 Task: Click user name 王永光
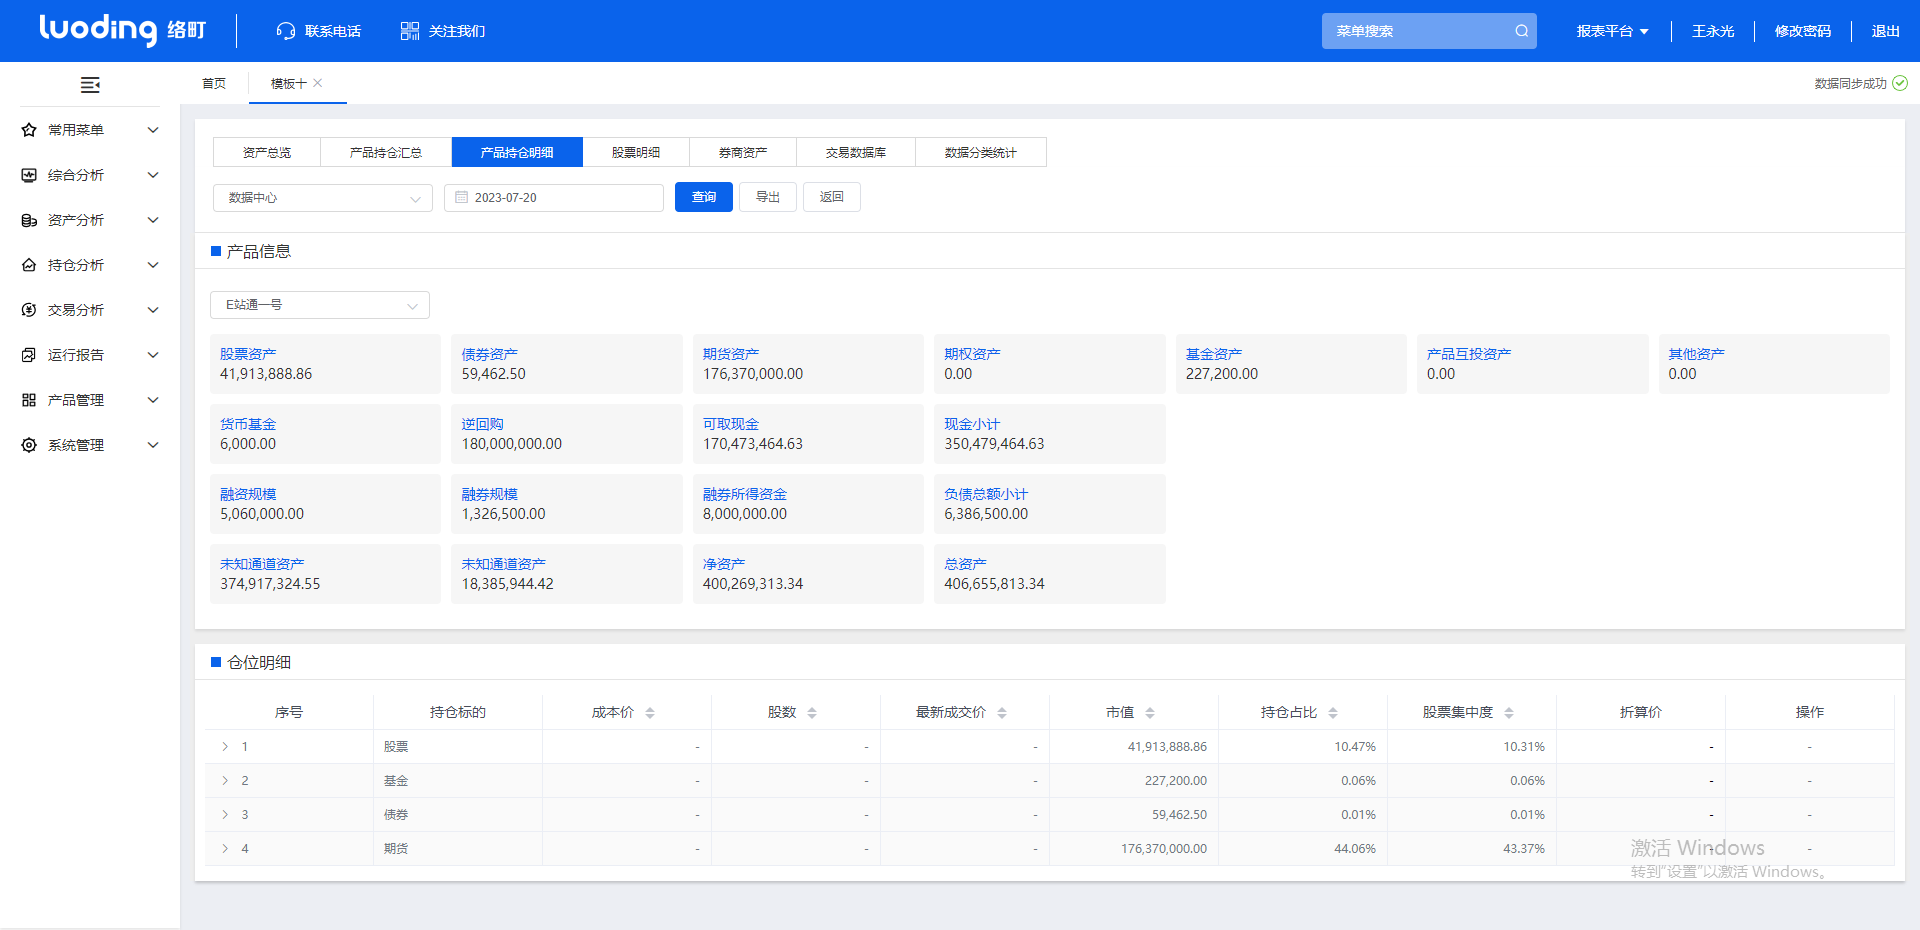(x=1713, y=31)
